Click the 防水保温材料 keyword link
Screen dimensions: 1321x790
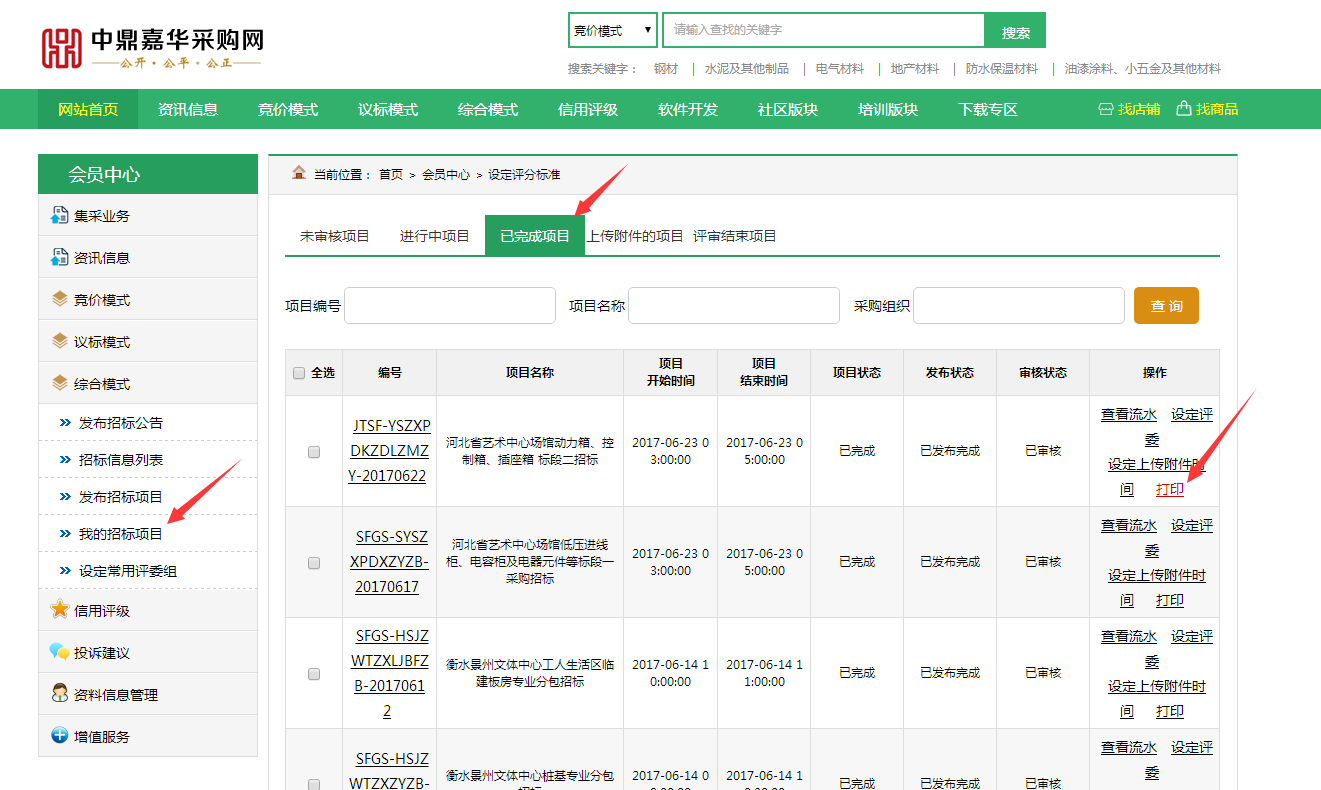(x=1002, y=69)
